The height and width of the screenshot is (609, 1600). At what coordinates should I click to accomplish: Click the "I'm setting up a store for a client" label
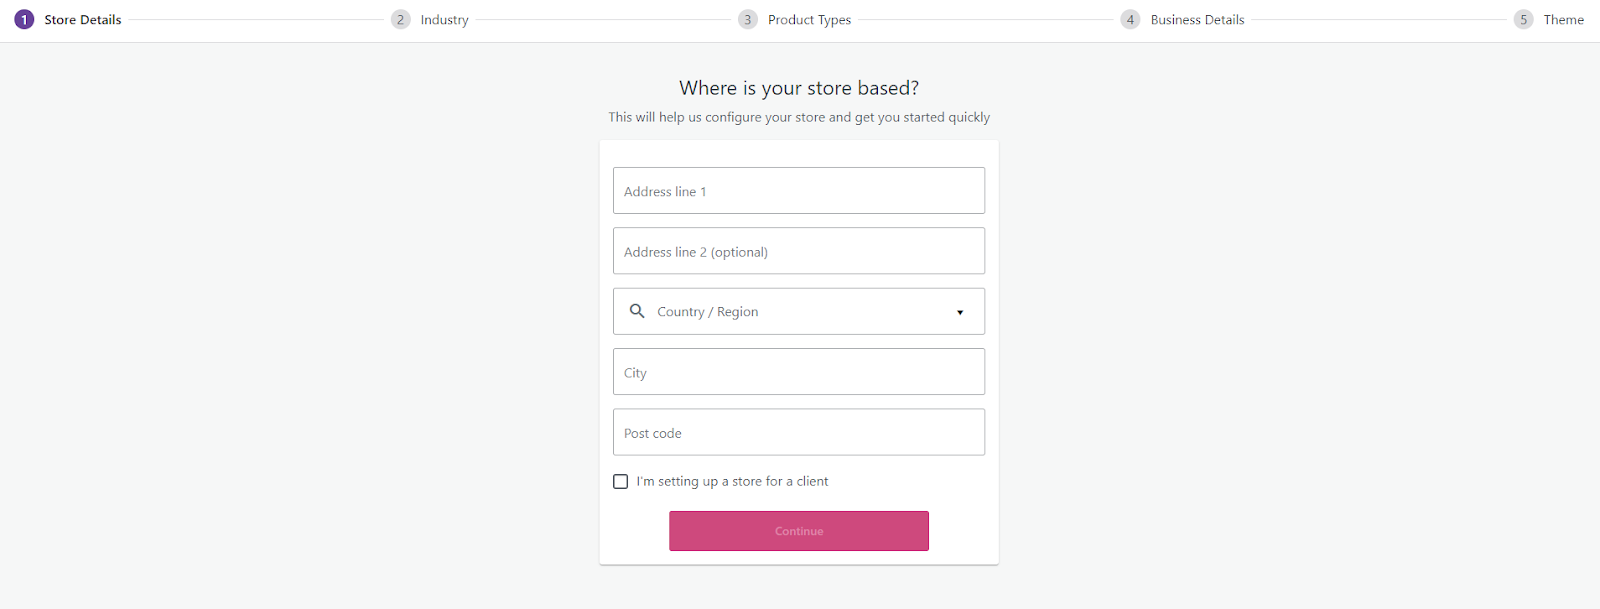click(732, 482)
